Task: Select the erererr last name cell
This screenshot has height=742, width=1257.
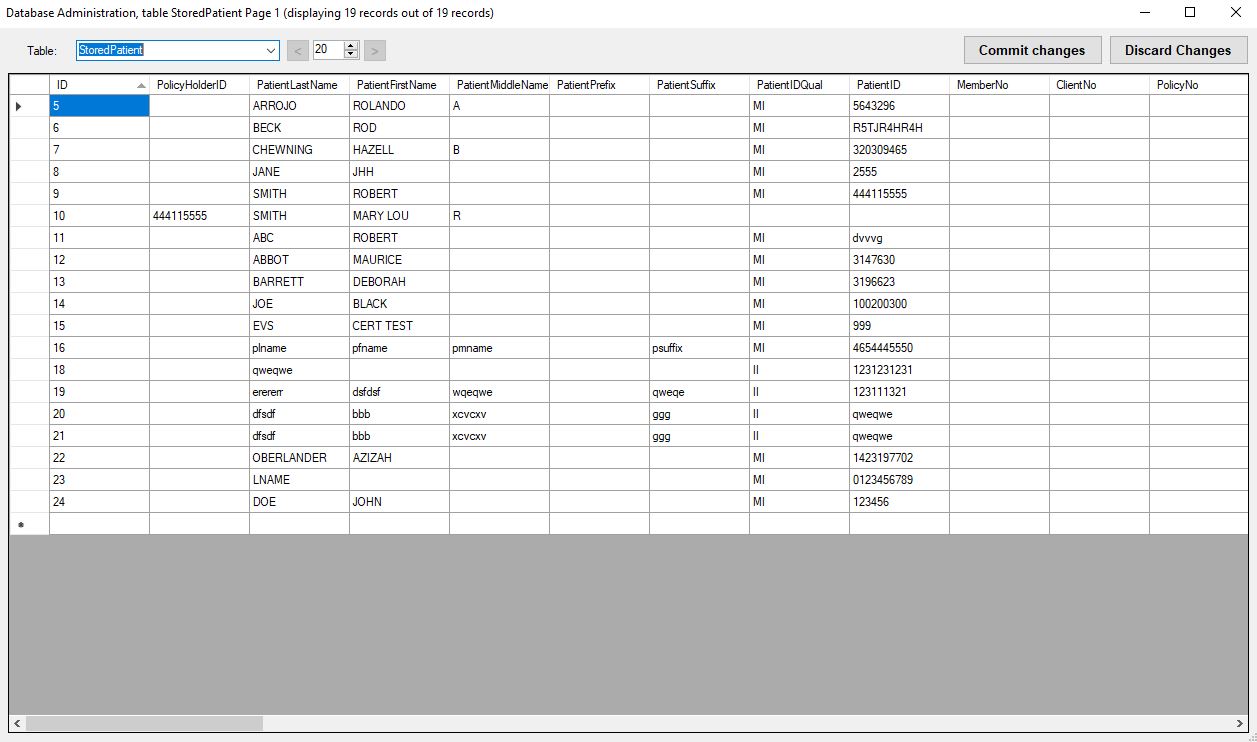Action: pos(299,392)
